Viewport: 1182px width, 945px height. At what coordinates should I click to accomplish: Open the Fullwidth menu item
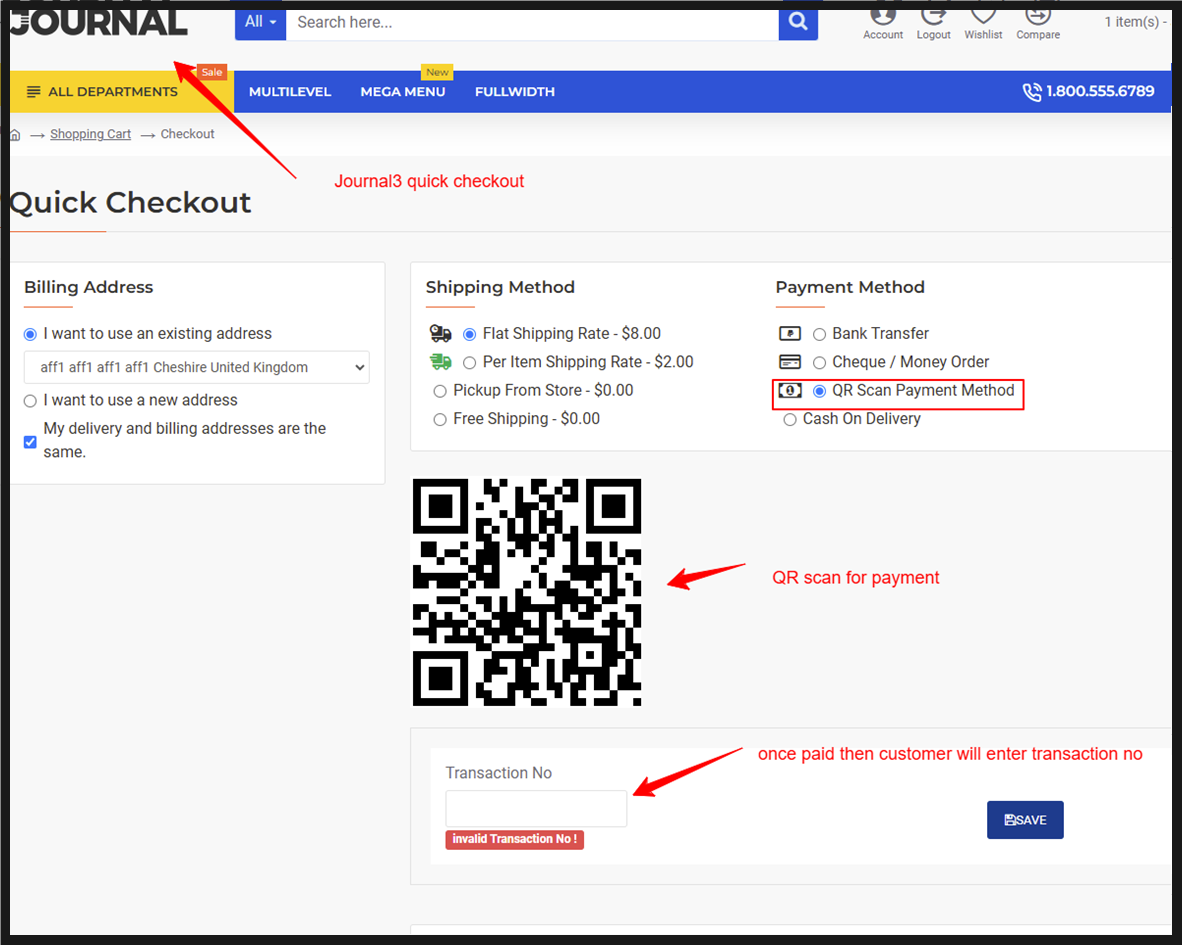pyautogui.click(x=515, y=92)
